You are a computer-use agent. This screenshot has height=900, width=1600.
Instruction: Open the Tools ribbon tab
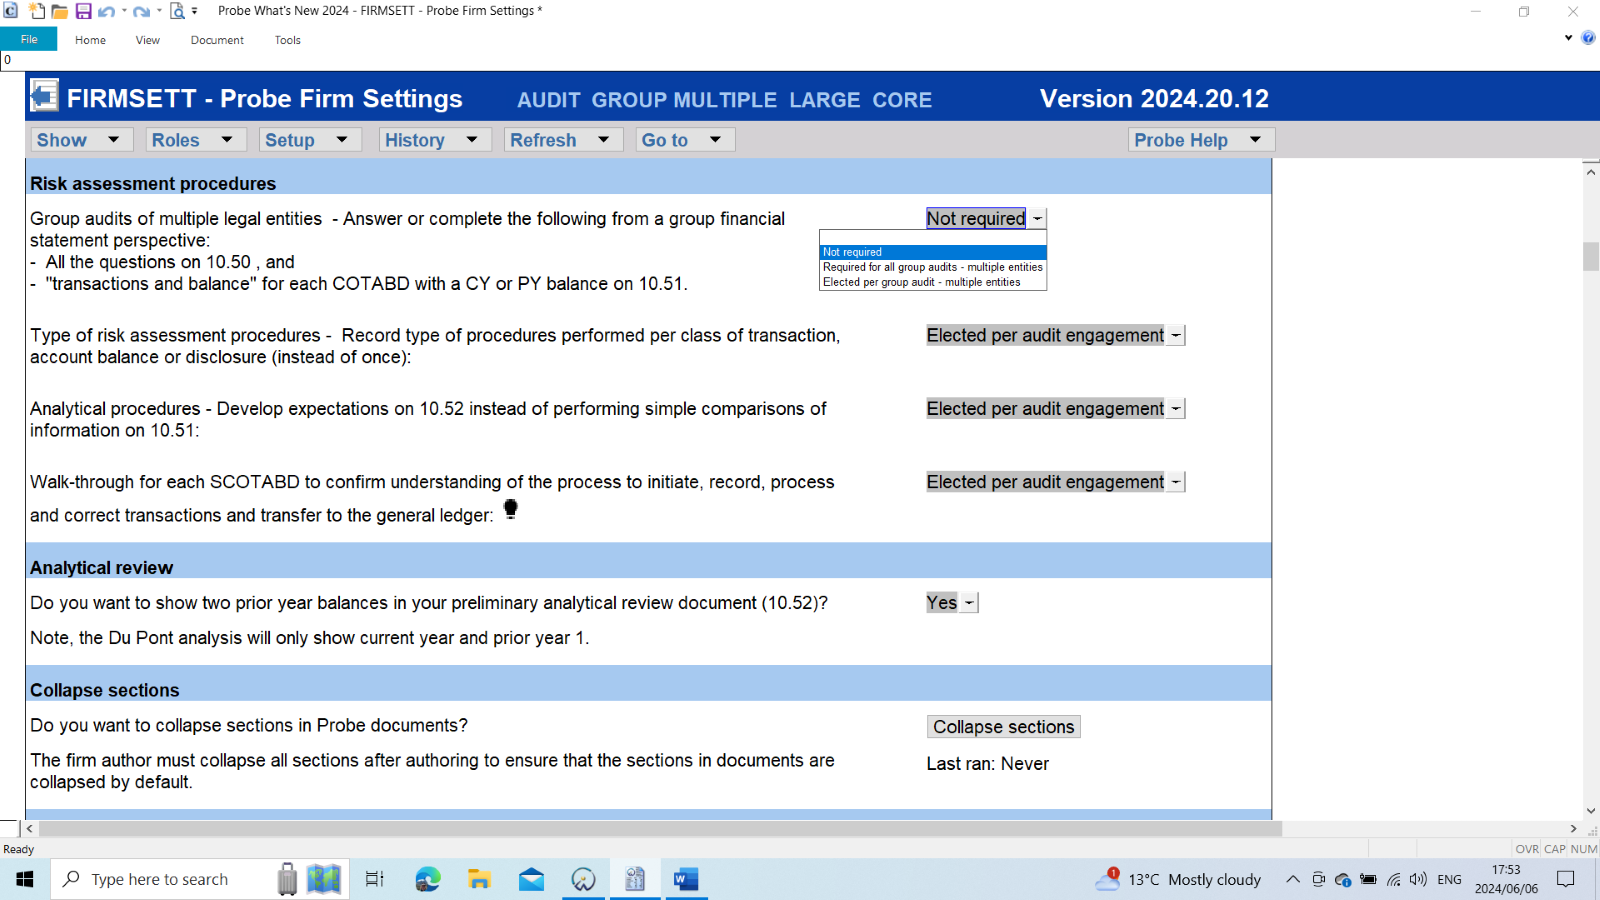point(288,40)
